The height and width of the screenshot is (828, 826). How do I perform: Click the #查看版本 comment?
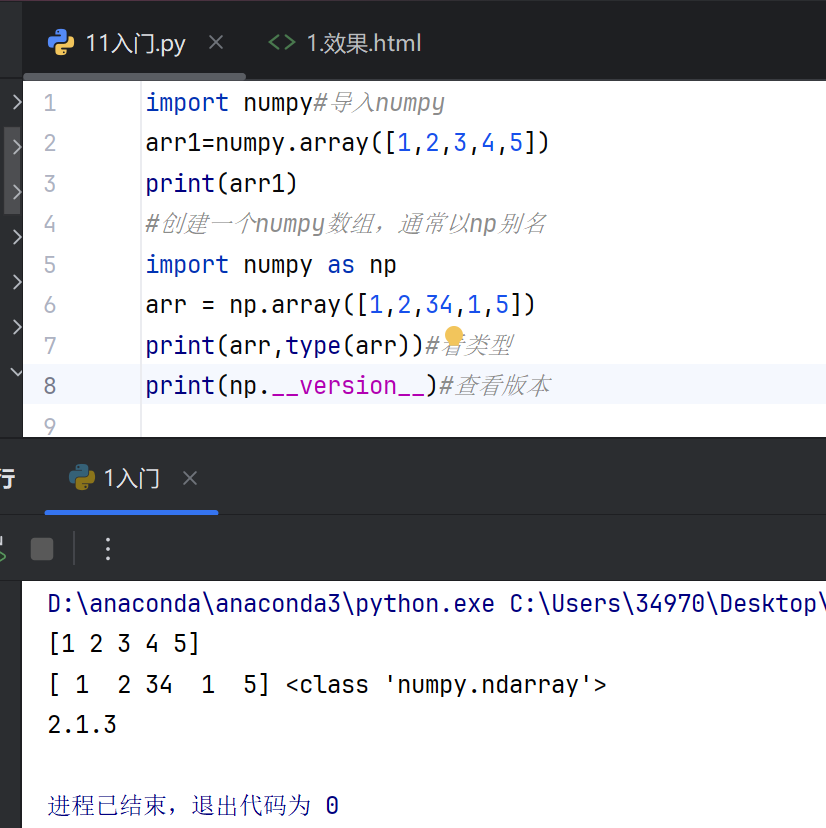tap(495, 386)
